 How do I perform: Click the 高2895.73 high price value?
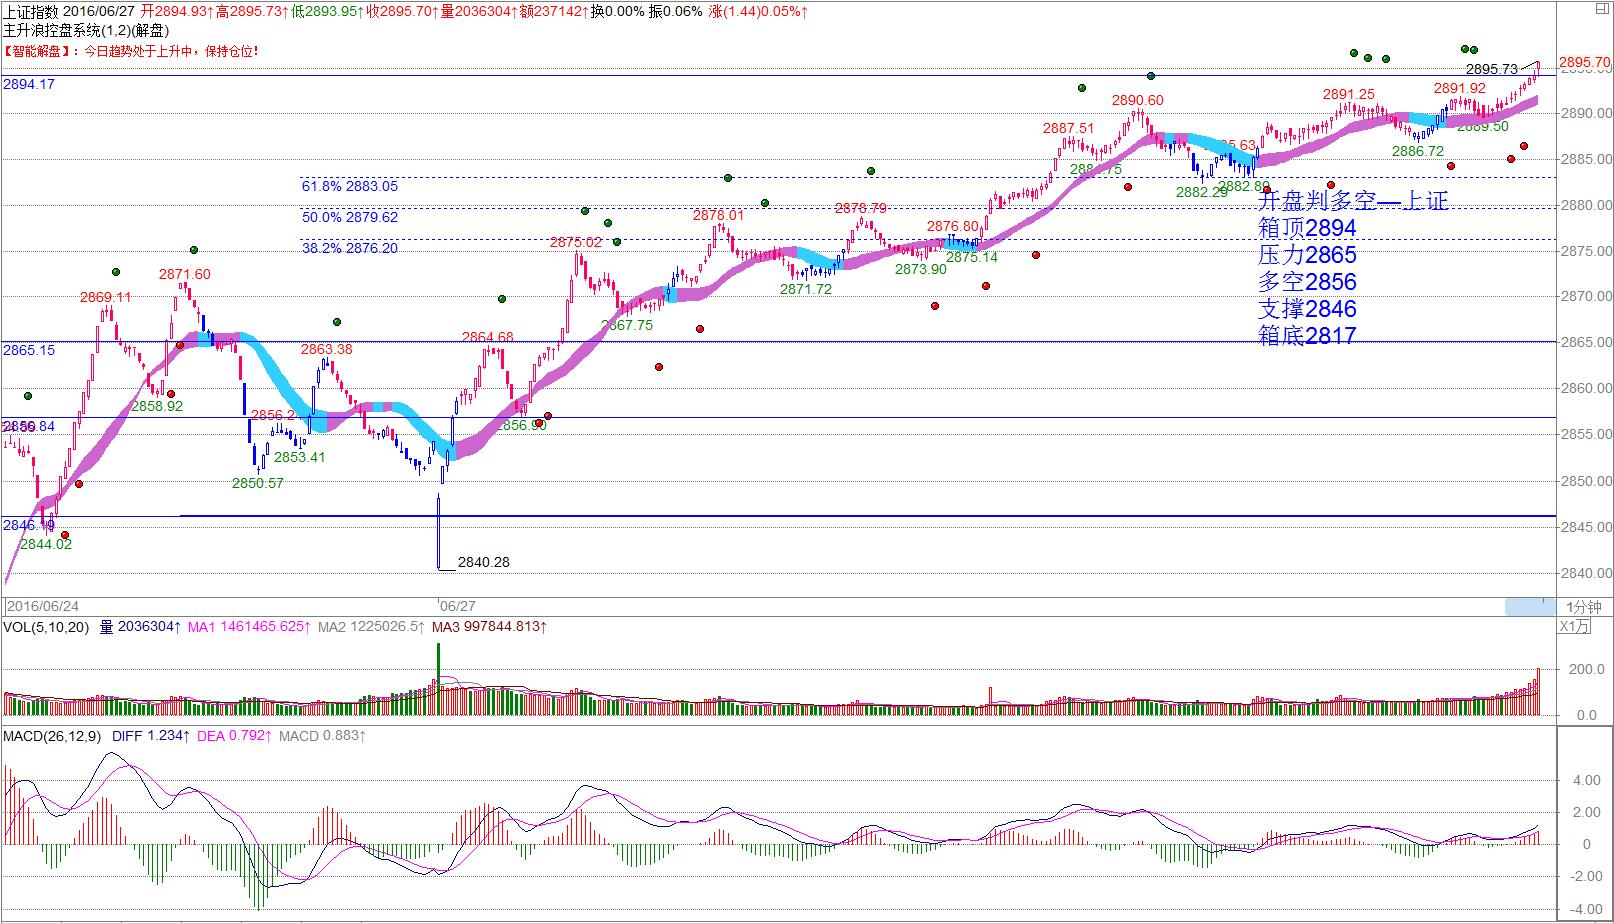tap(252, 11)
